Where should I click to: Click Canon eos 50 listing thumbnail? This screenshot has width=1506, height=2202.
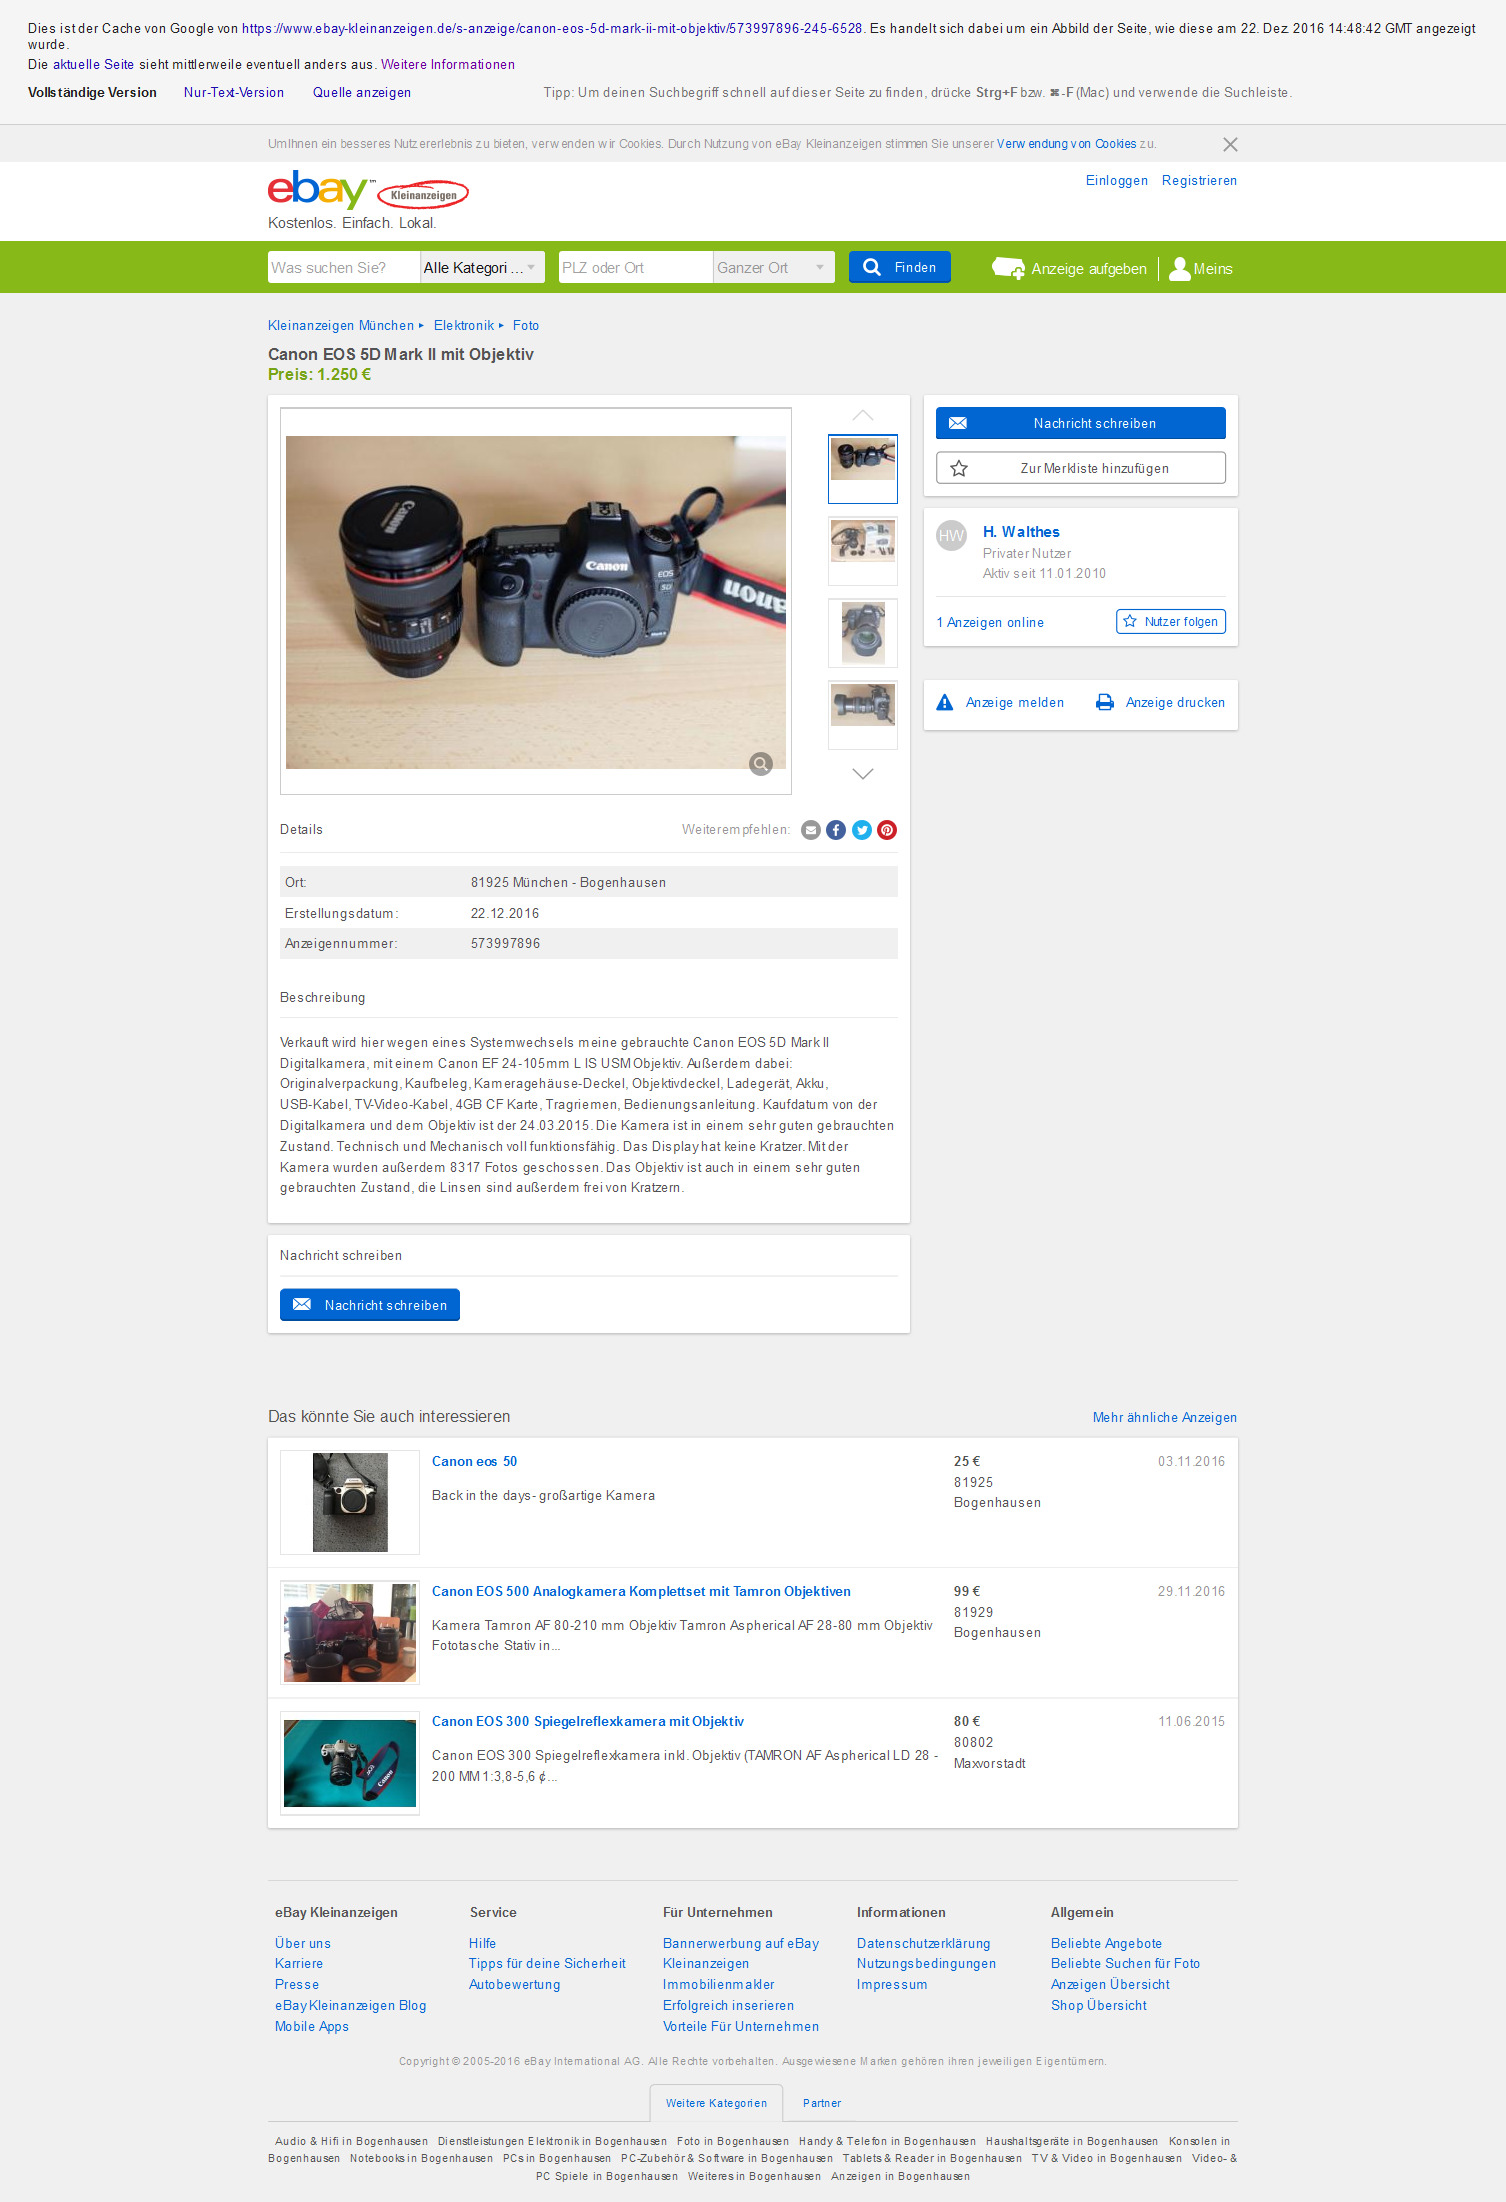coord(350,1503)
